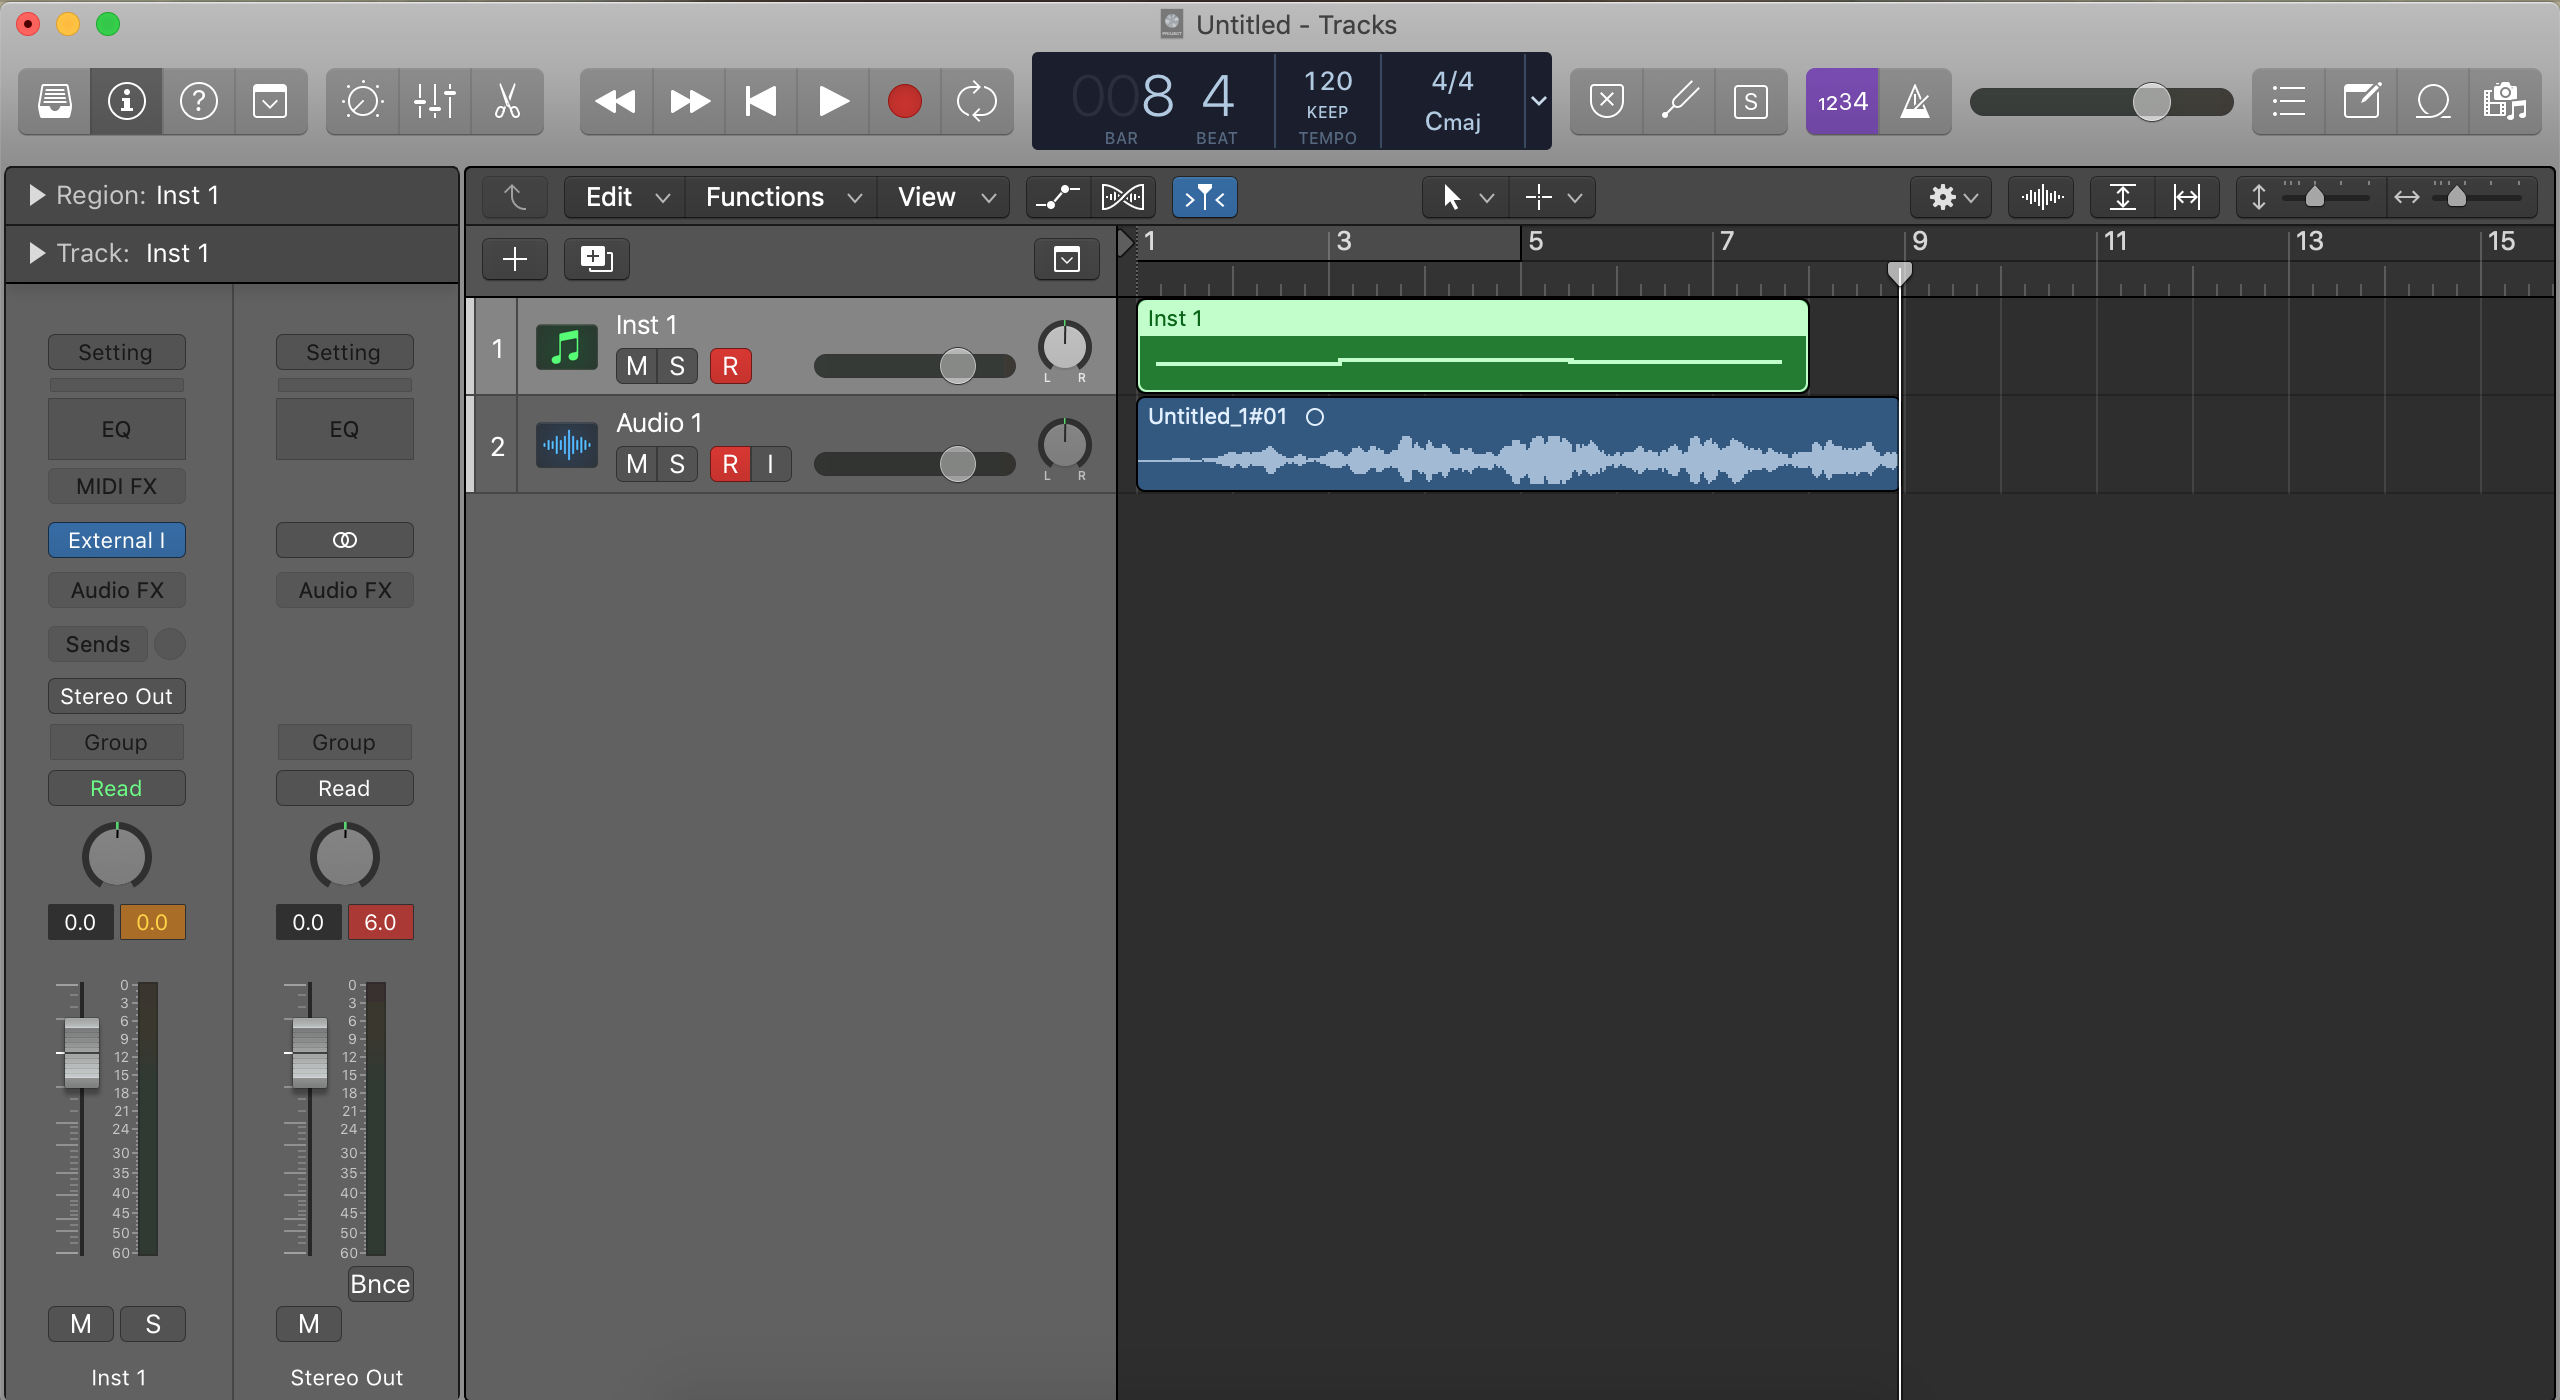Viewport: 2560px width, 1400px height.
Task: Open the Media Browsers icon
Action: pos(2505,101)
